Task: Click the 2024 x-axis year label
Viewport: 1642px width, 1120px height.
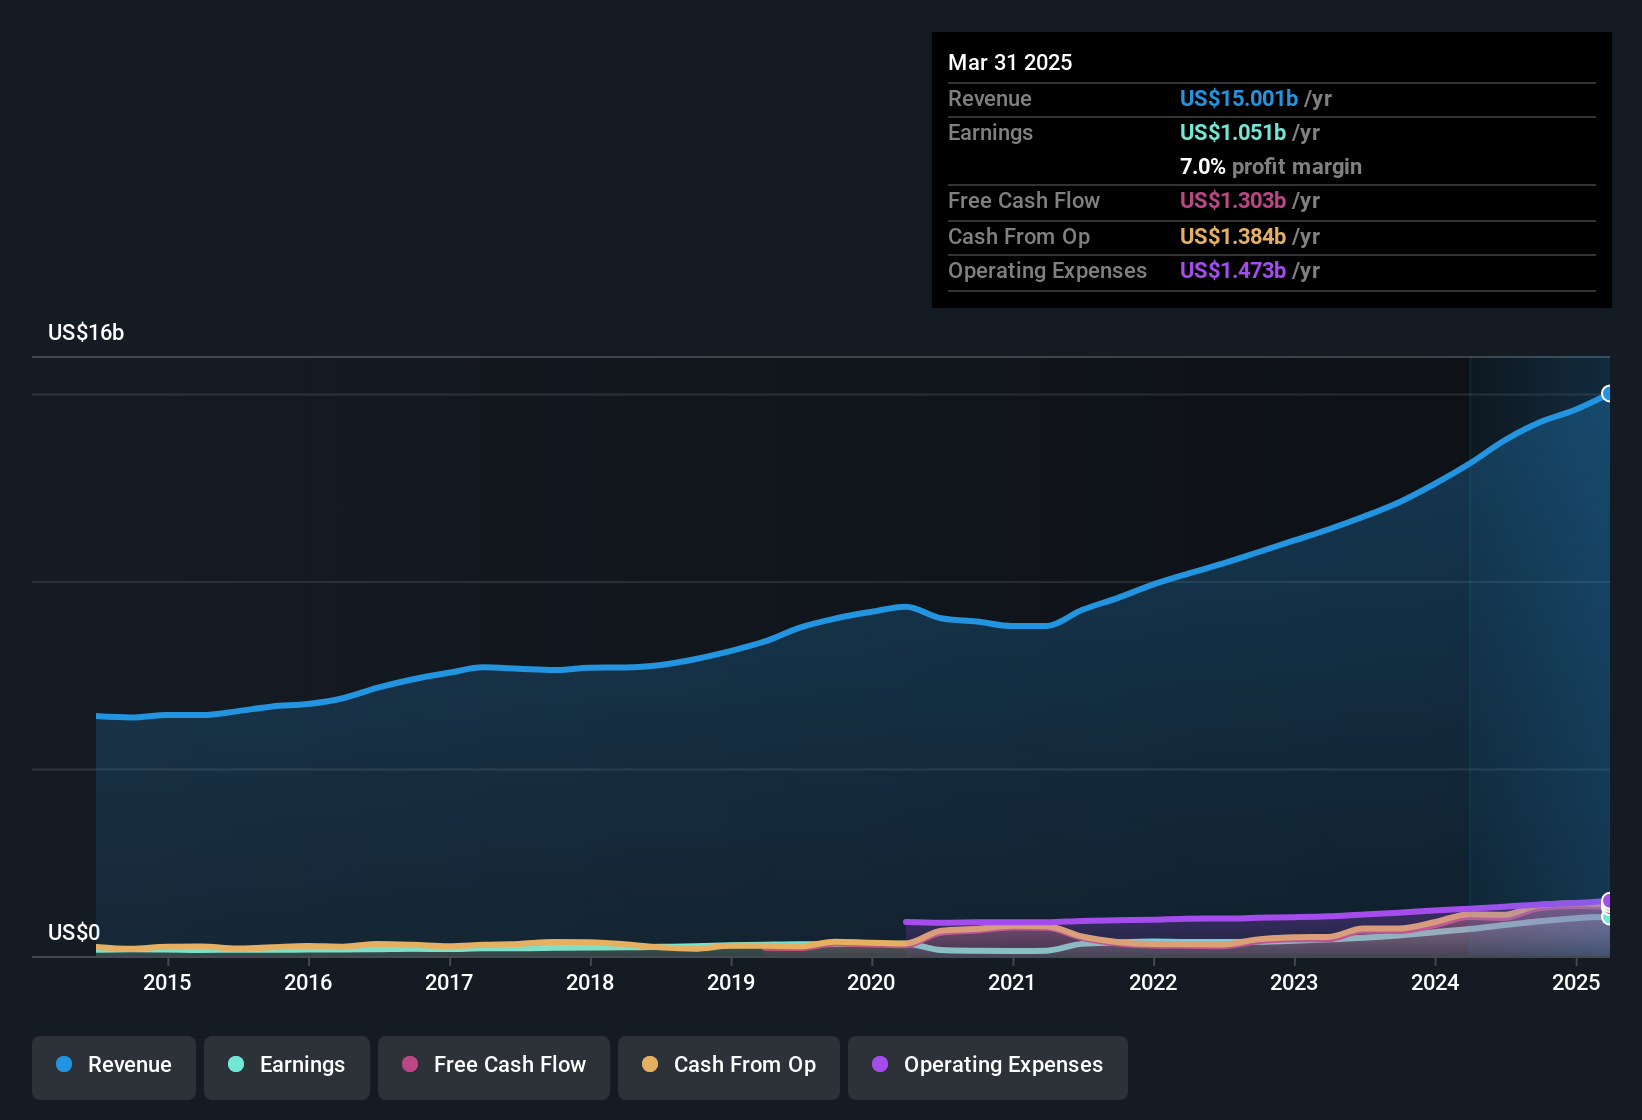Action: click(1435, 982)
